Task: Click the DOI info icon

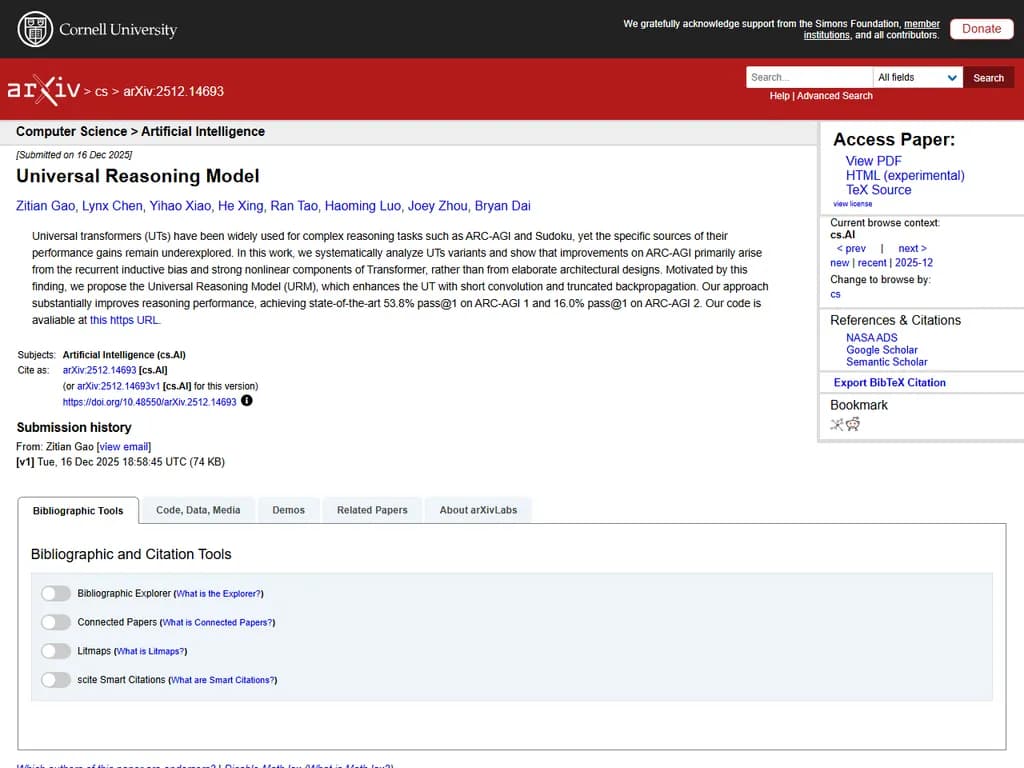Action: point(247,401)
